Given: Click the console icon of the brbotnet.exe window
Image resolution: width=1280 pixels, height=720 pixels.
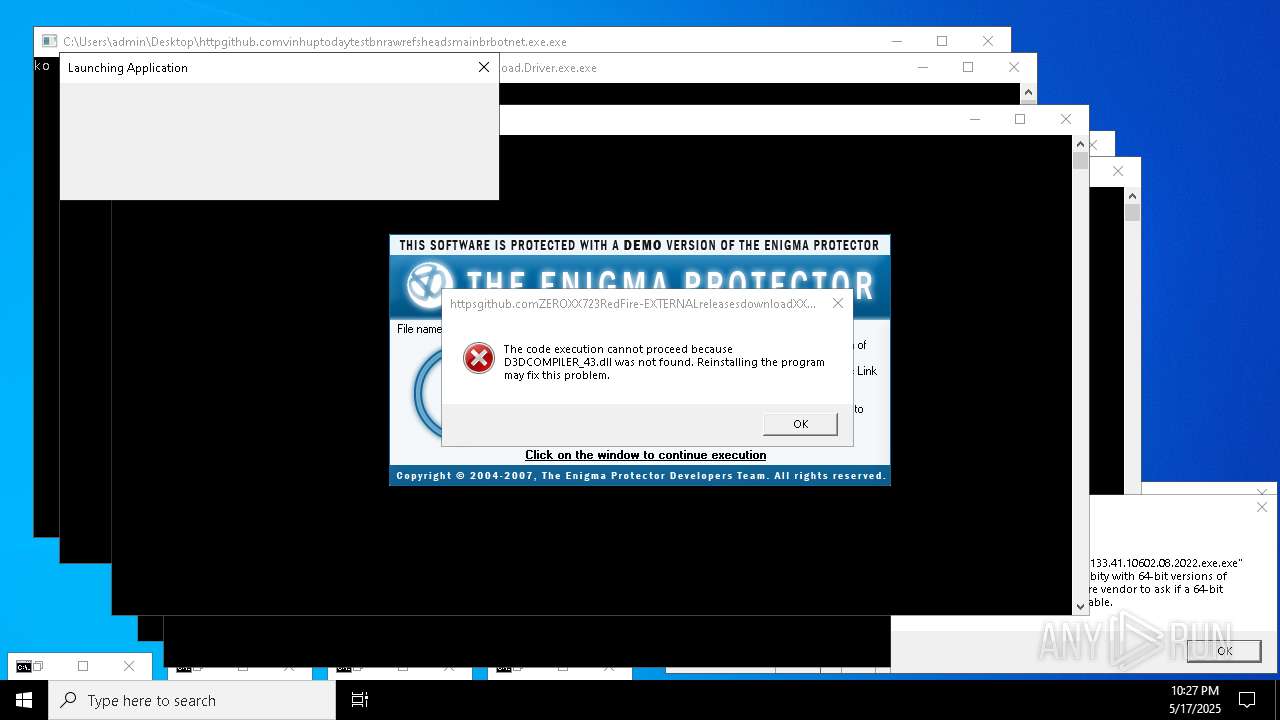Looking at the screenshot, I should 49,42.
